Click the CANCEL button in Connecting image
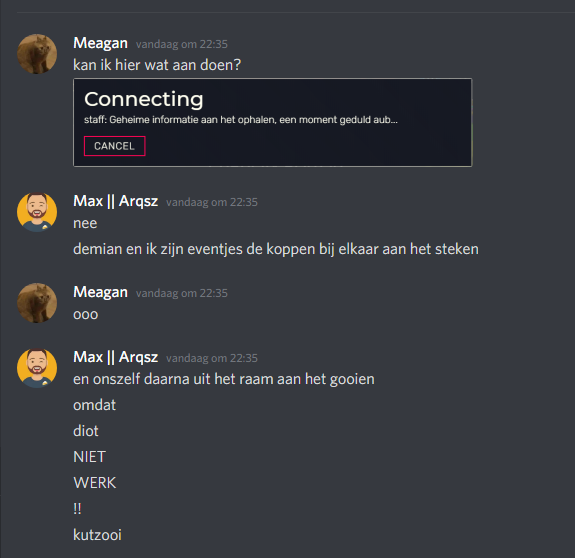575x558 pixels. click(x=114, y=146)
